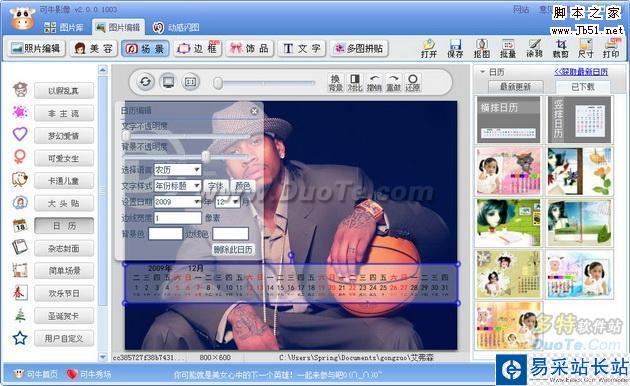This screenshot has height=386, width=630.
Task: Select the 涂鸦 doodle tool
Action: (534, 48)
